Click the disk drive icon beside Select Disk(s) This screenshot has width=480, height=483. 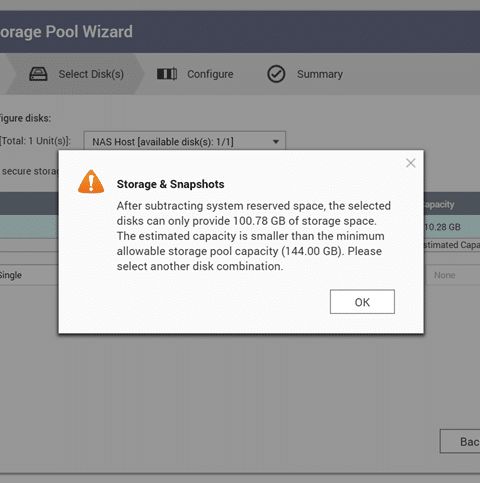tap(38, 74)
